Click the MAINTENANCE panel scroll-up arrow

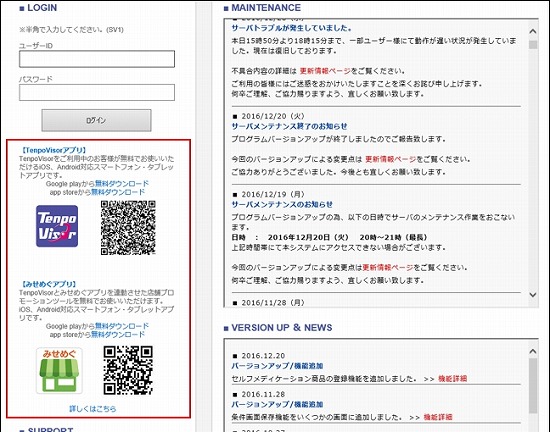point(533,32)
